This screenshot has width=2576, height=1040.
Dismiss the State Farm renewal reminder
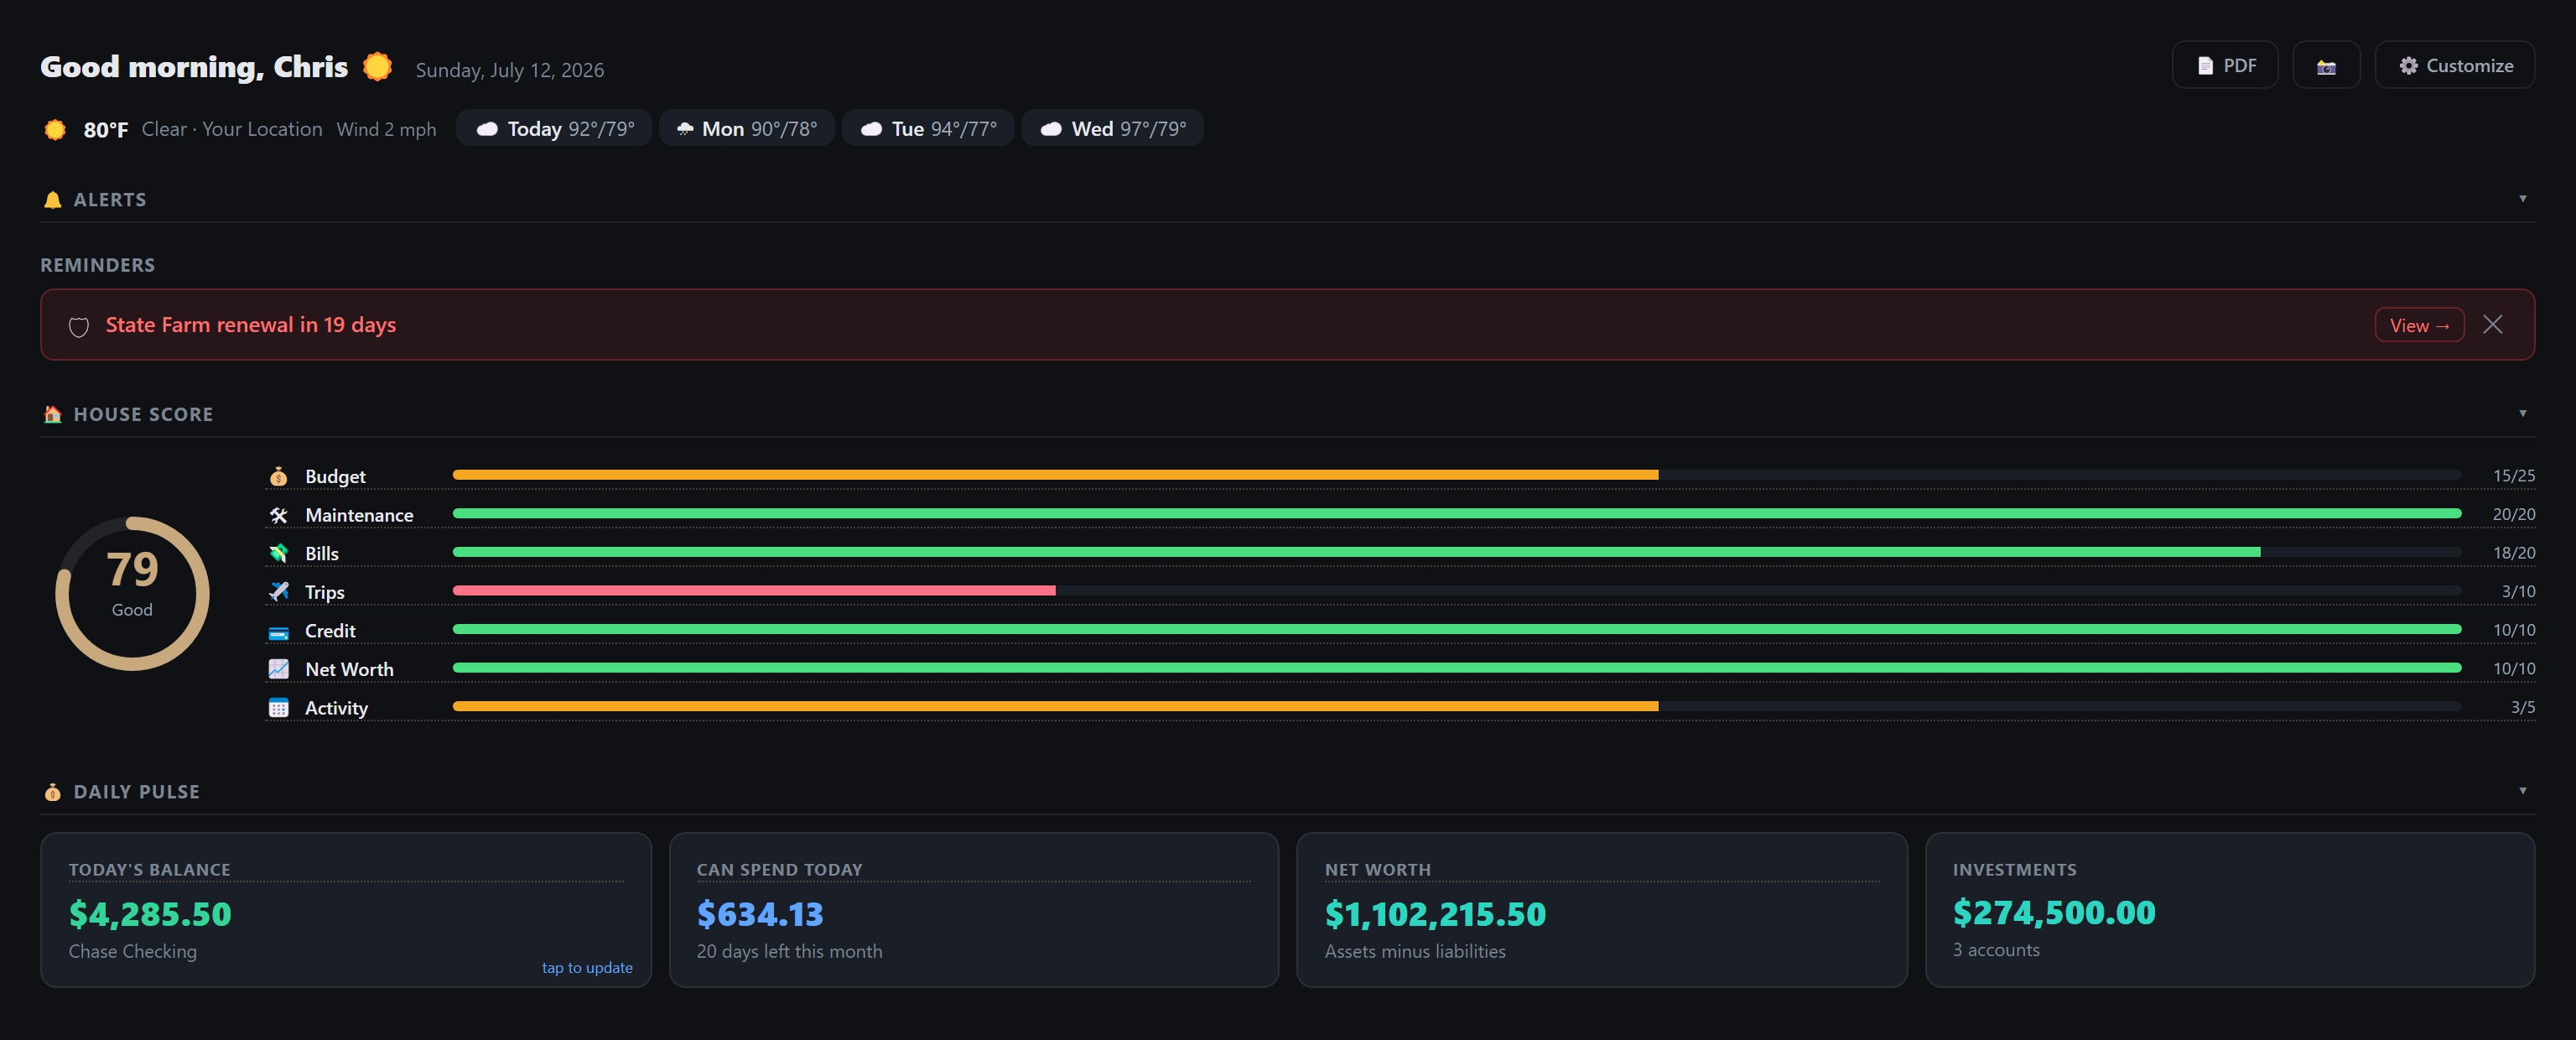(2493, 325)
